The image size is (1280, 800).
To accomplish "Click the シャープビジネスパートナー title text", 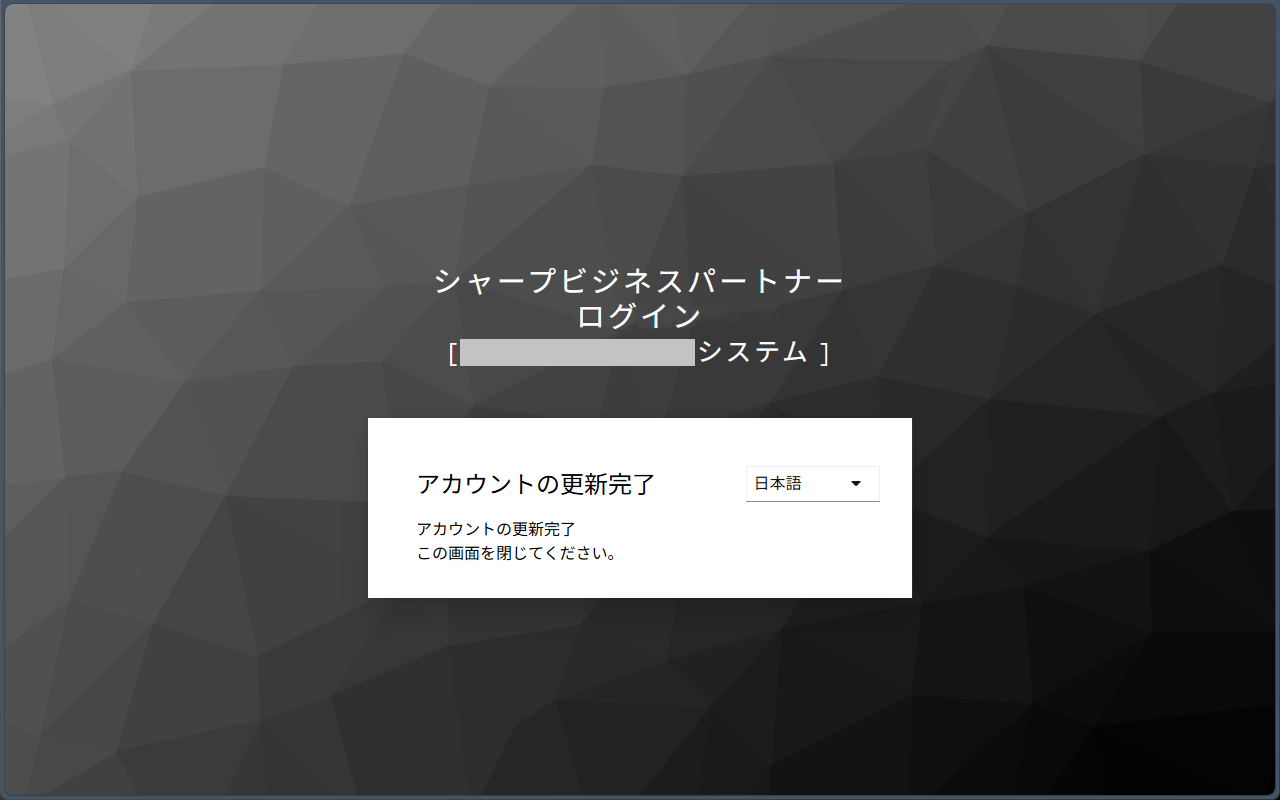I will [x=639, y=282].
